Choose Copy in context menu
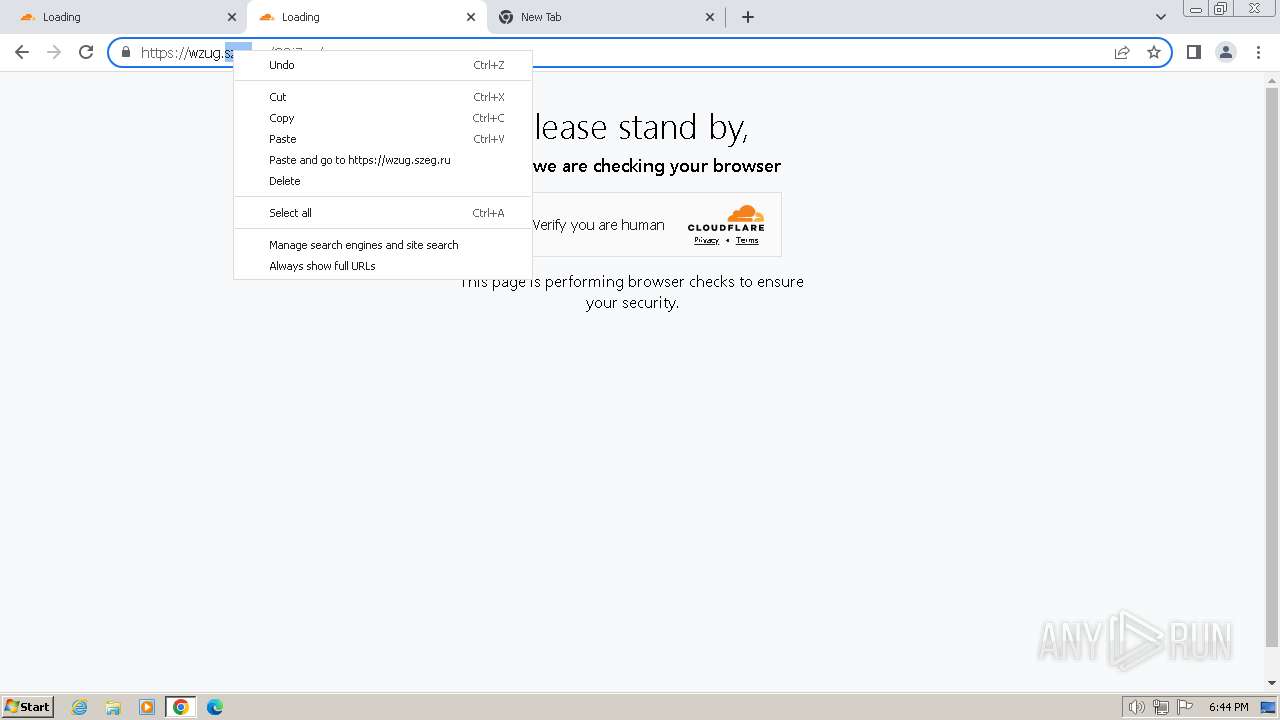The width and height of the screenshot is (1280, 720). click(x=383, y=118)
